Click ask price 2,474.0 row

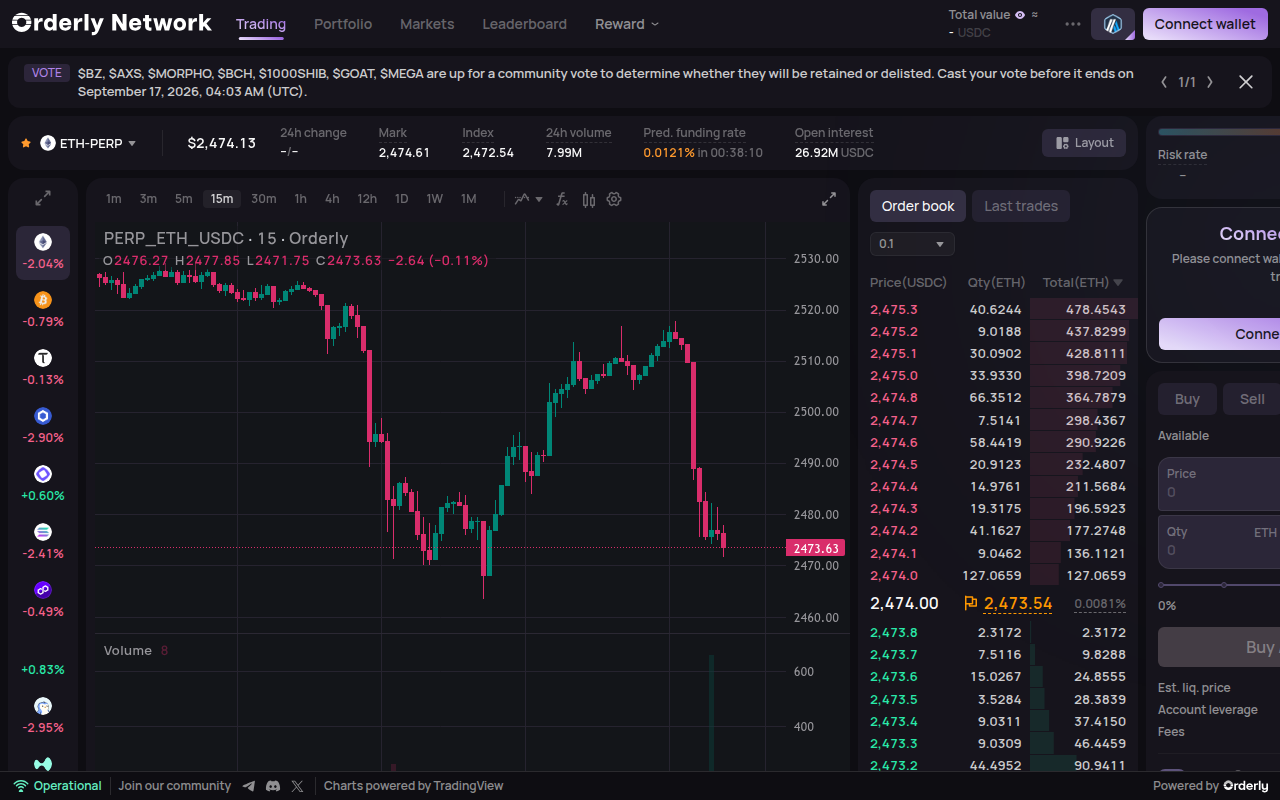pos(998,575)
